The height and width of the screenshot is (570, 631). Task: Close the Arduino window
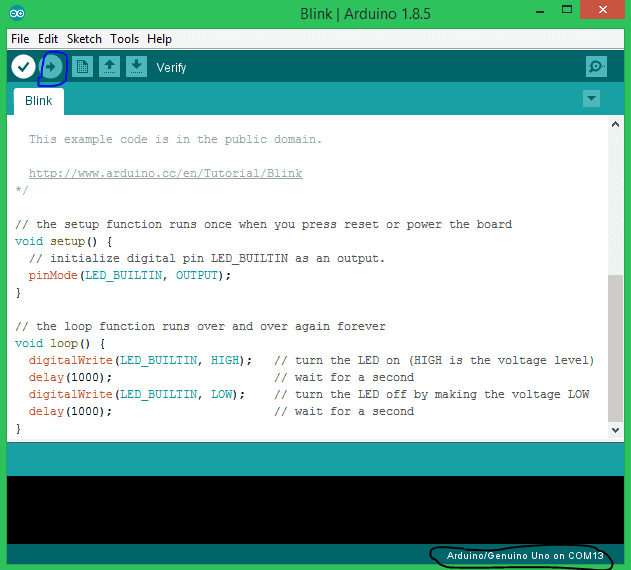point(602,9)
